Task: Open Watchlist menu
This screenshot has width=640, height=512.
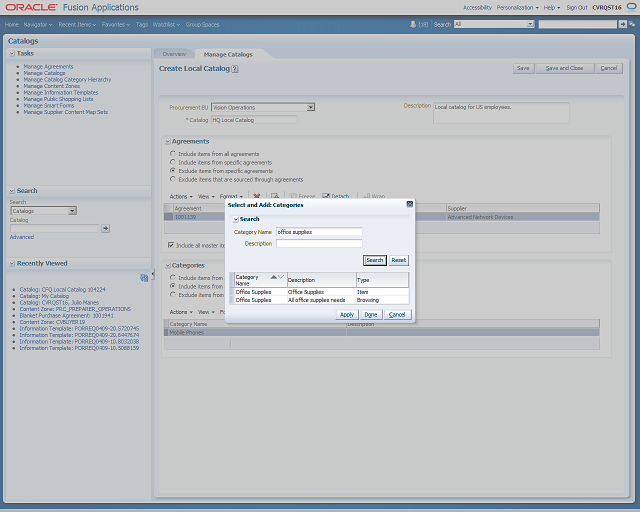Action: pyautogui.click(x=166, y=24)
